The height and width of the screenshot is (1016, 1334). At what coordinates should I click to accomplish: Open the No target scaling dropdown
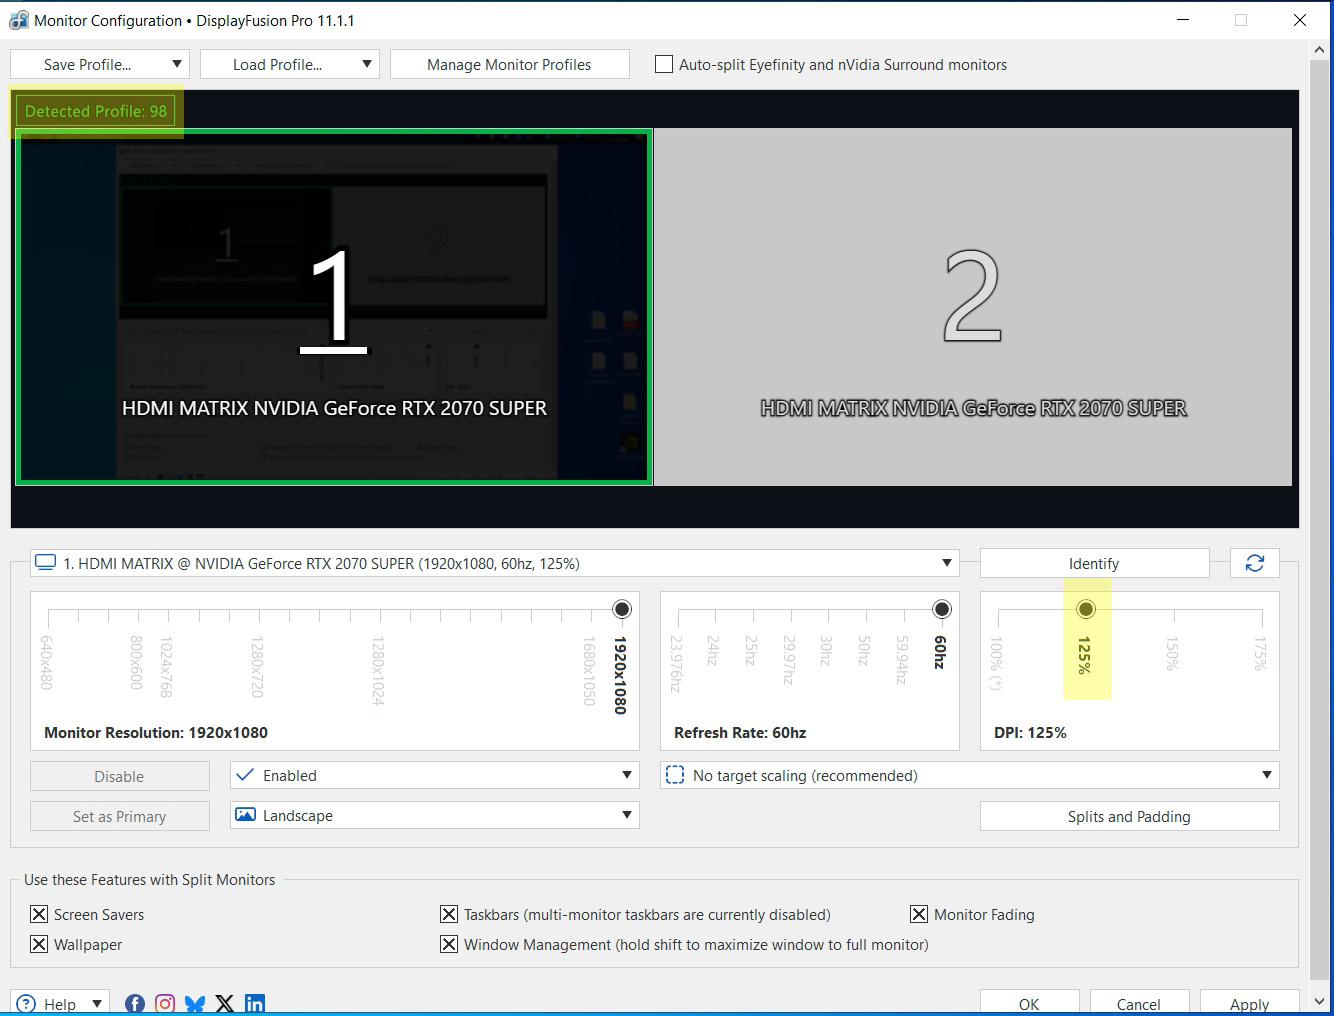[x=1266, y=775]
